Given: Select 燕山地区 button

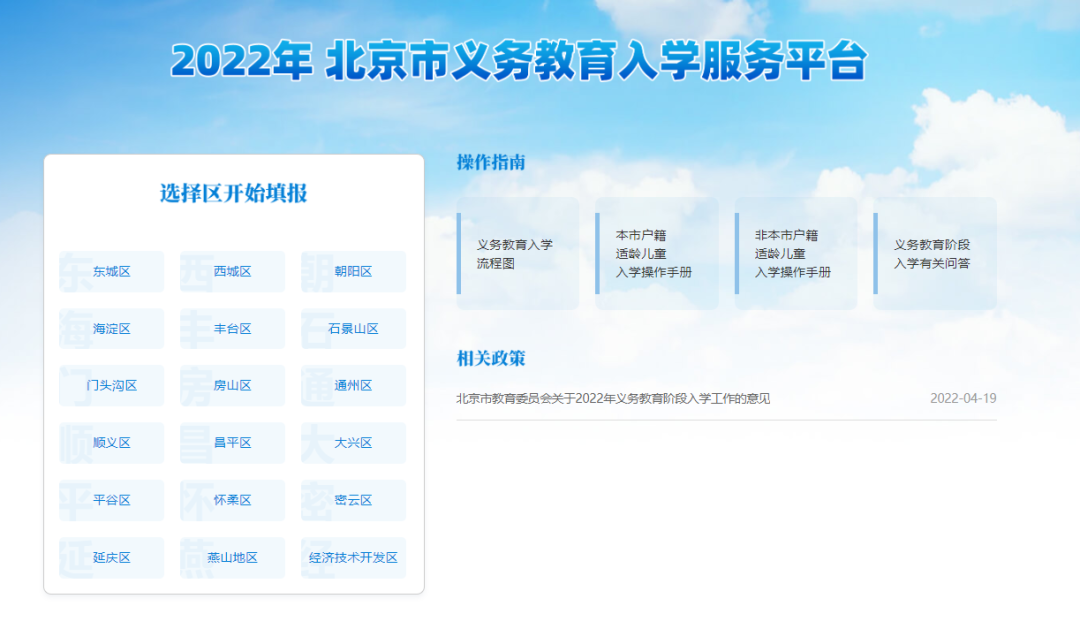Looking at the screenshot, I should (x=232, y=557).
